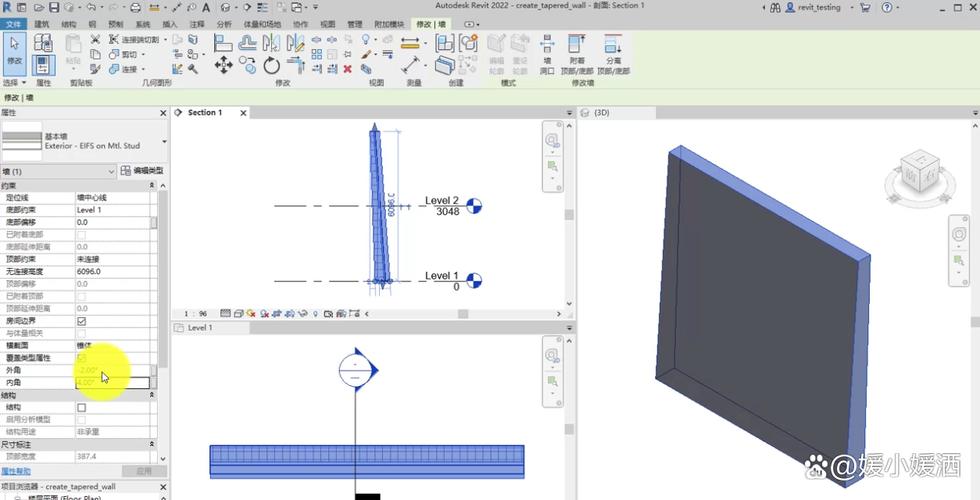Click the interior angle input field
This screenshot has width=980, height=500.
112,382
